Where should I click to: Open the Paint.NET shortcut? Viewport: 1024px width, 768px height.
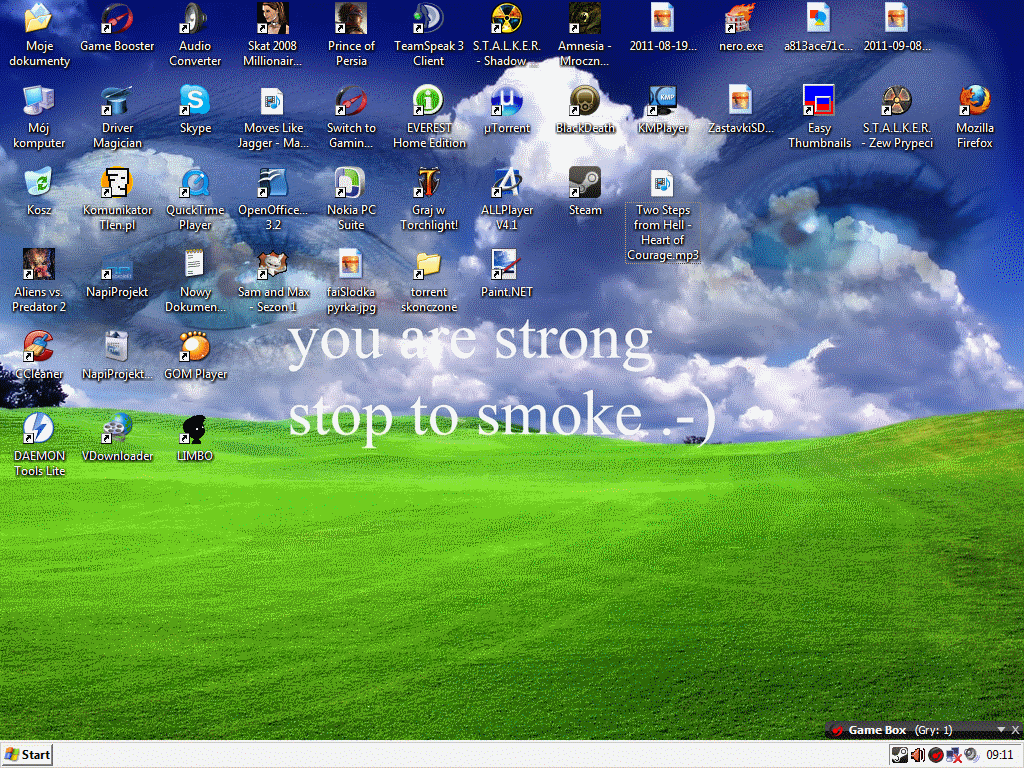tap(507, 265)
